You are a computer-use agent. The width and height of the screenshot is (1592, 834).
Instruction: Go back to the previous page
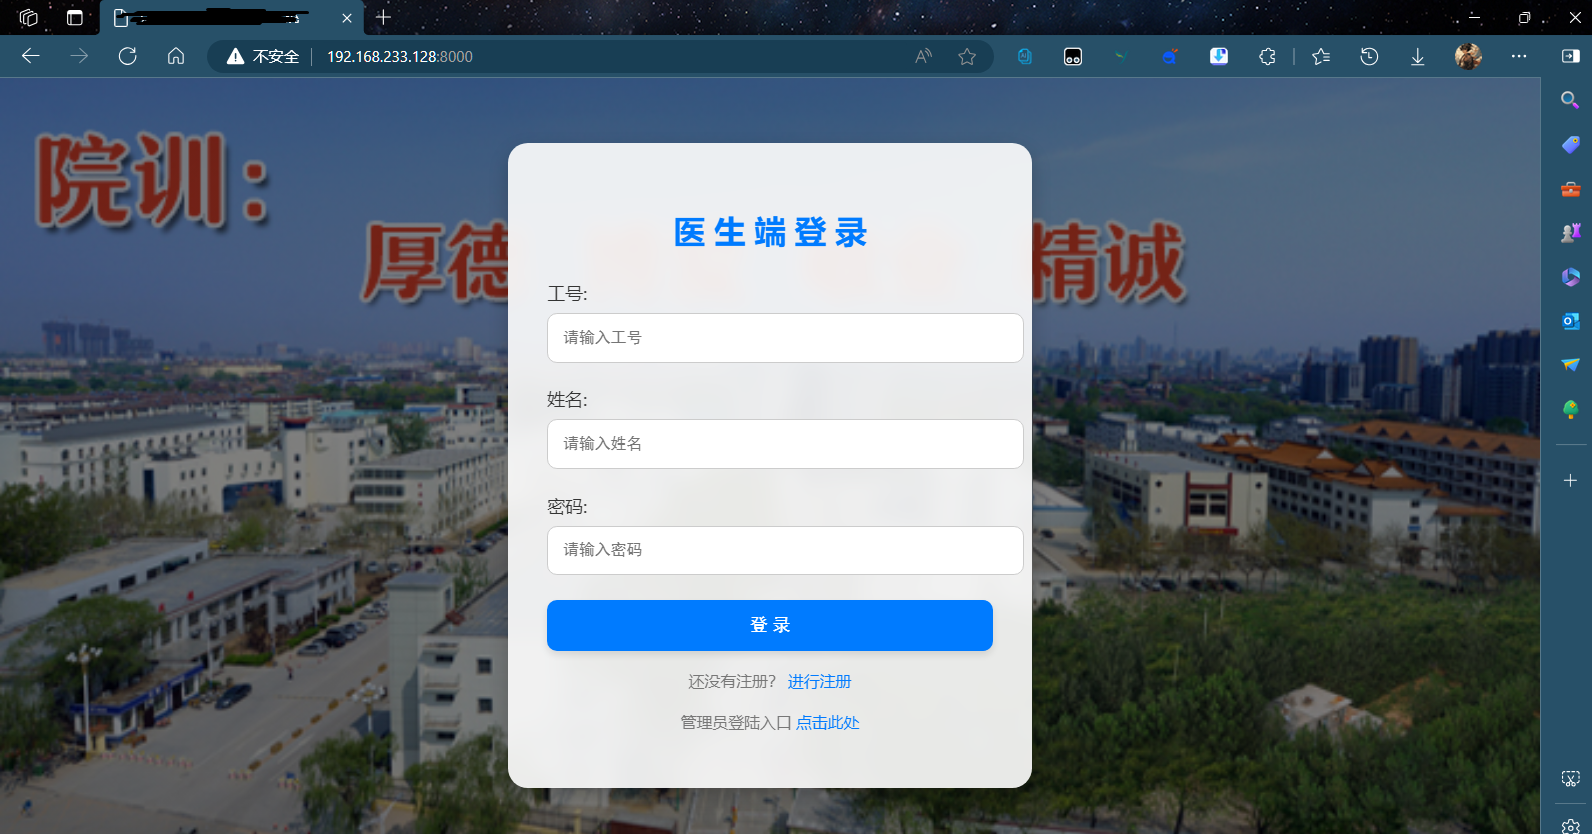(x=31, y=57)
